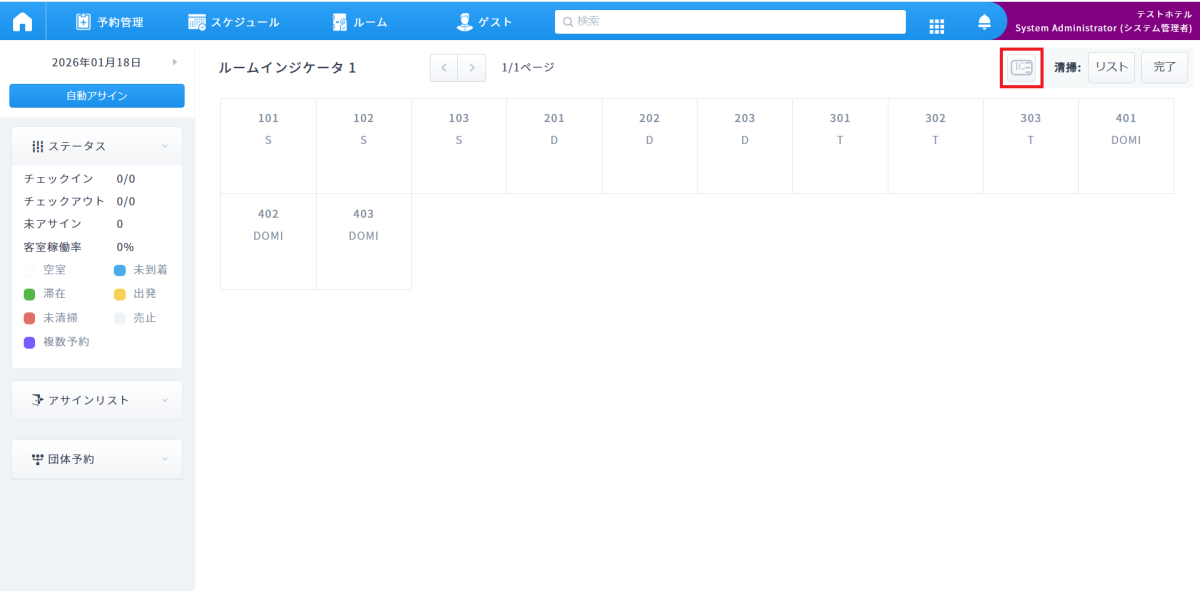Expand the アサインリスト panel chevron
The height and width of the screenshot is (591, 1200).
[x=165, y=400]
